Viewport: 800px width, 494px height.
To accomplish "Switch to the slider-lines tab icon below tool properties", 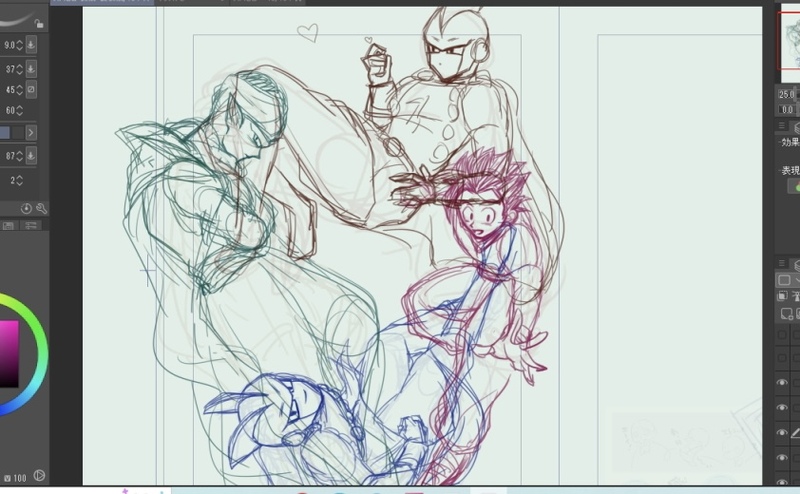I will tap(31, 226).
